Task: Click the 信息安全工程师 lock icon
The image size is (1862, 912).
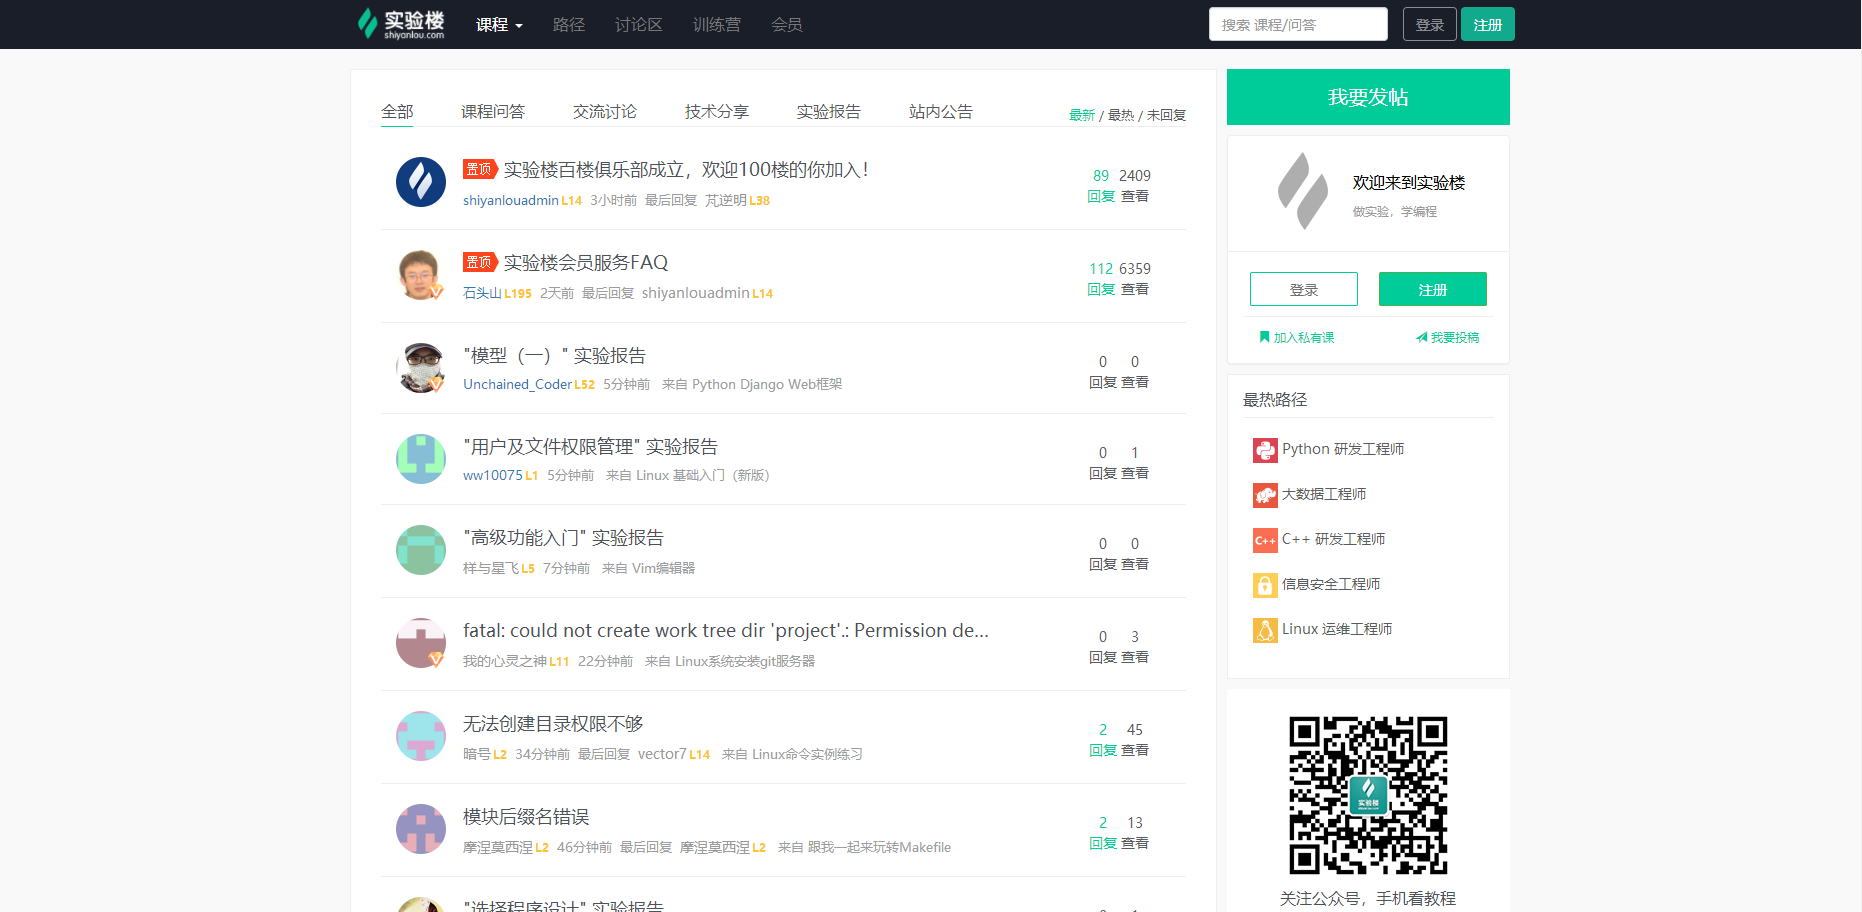Action: (1265, 585)
